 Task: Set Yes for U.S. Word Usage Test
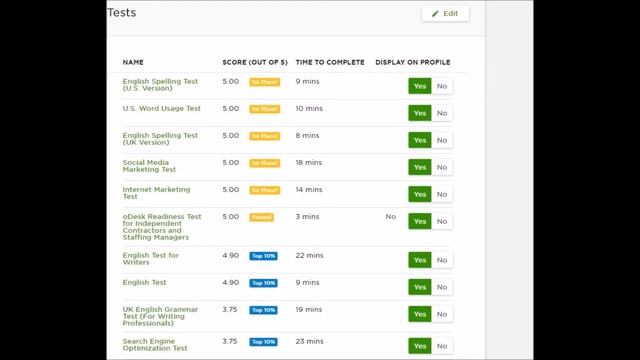[420, 113]
